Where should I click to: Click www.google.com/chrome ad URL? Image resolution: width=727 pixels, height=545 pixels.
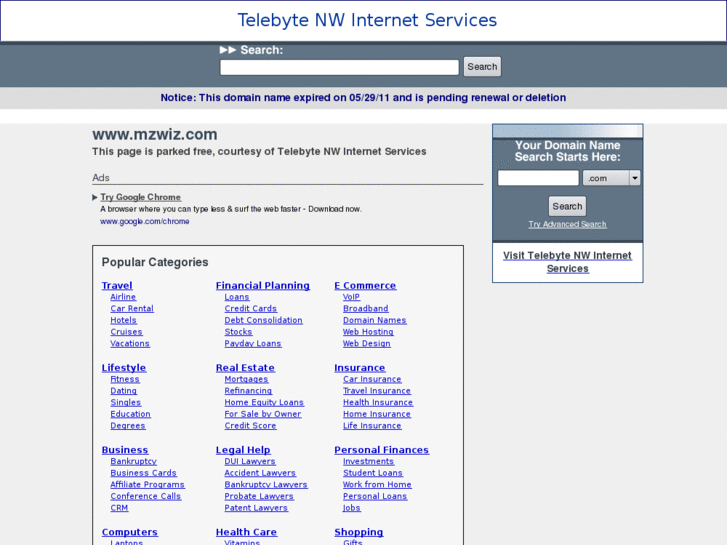tap(145, 222)
